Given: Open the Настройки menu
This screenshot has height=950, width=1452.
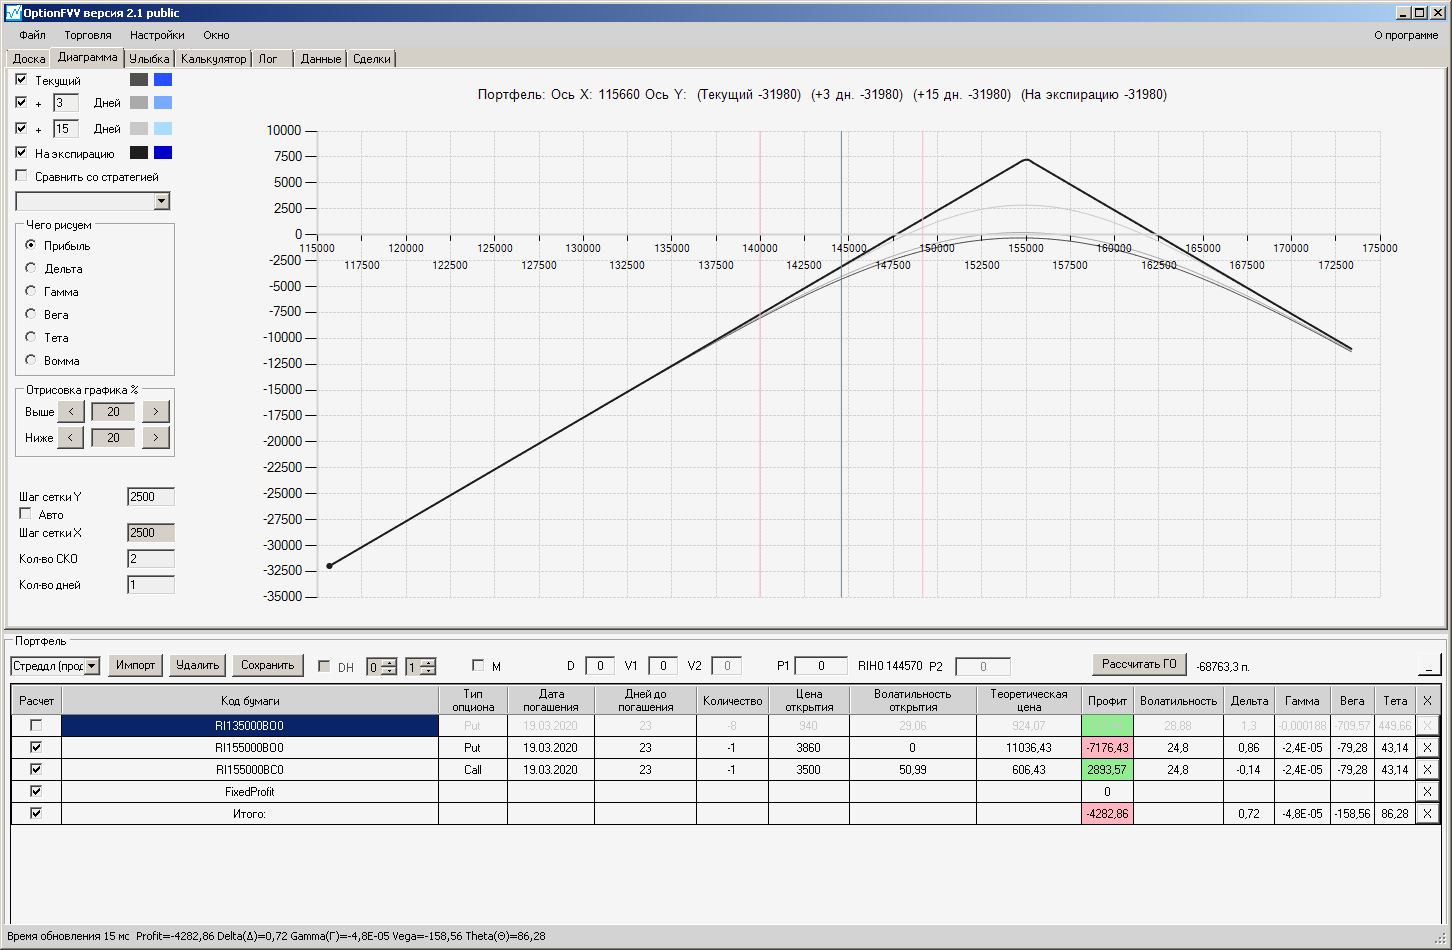Looking at the screenshot, I should [x=157, y=35].
